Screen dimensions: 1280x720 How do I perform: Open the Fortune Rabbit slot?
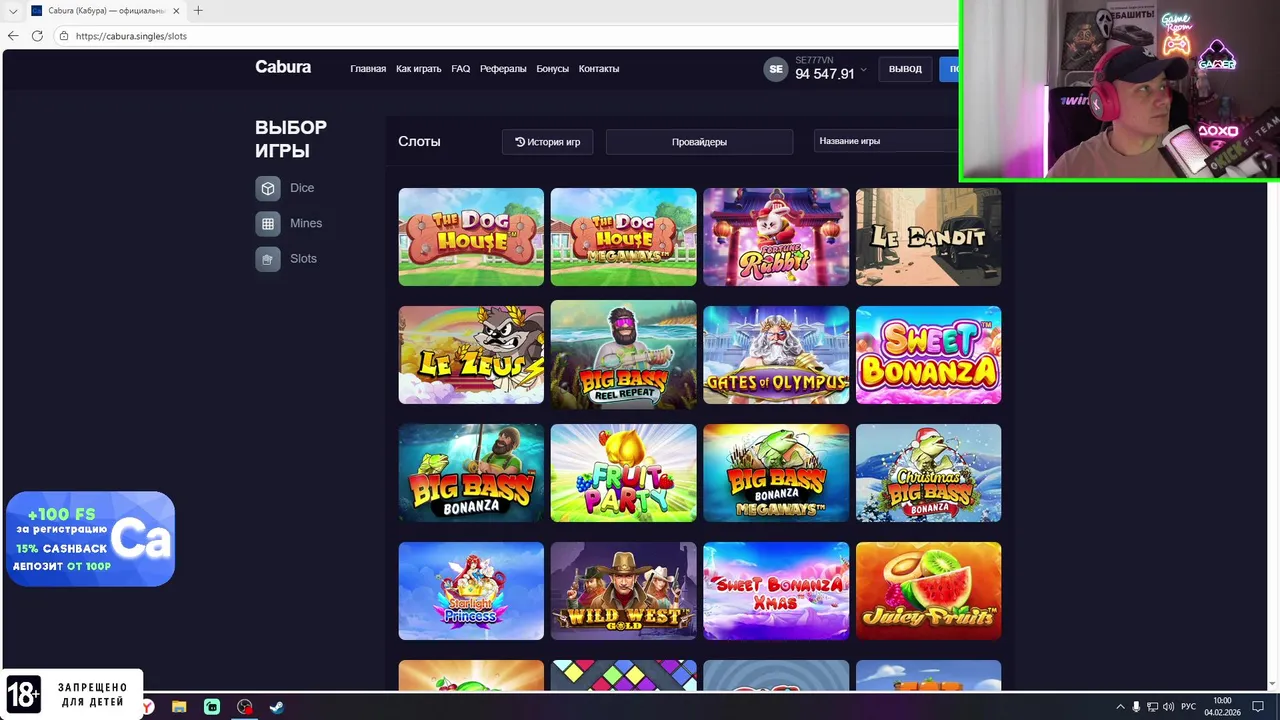point(776,237)
